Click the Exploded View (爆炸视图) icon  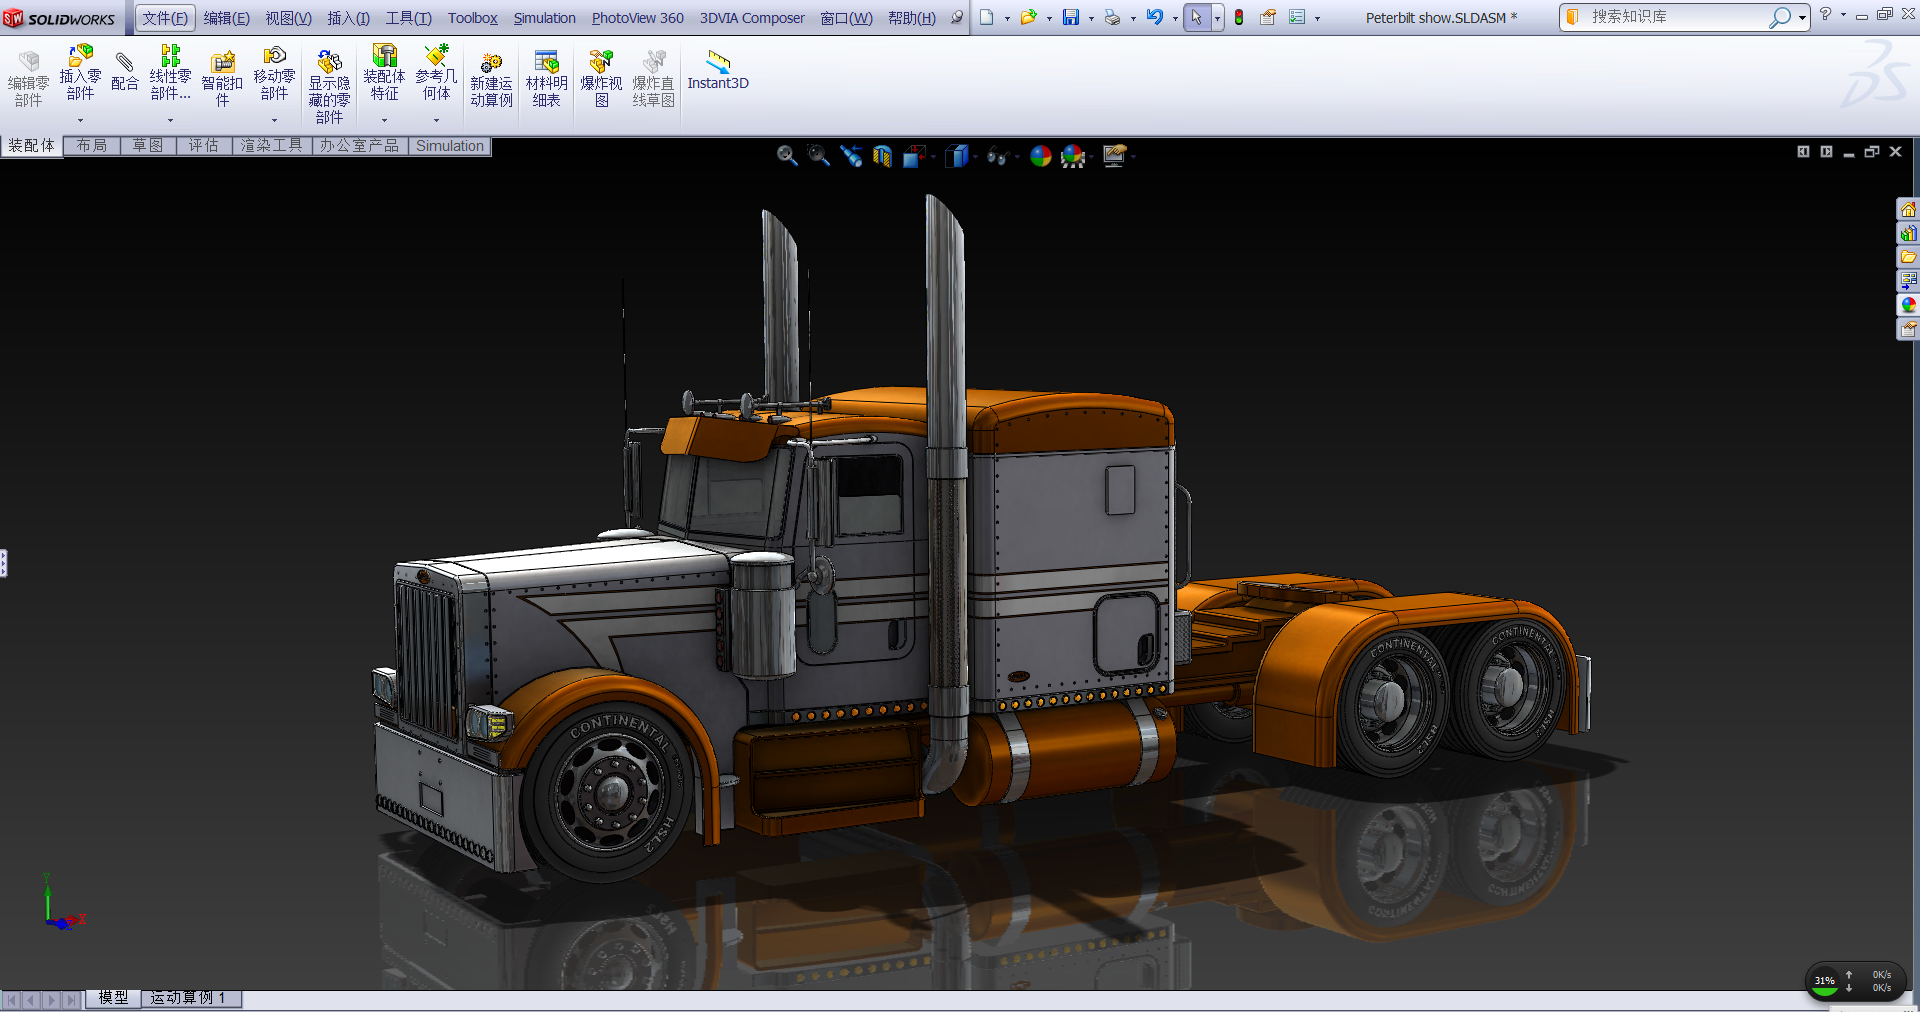pyautogui.click(x=601, y=62)
